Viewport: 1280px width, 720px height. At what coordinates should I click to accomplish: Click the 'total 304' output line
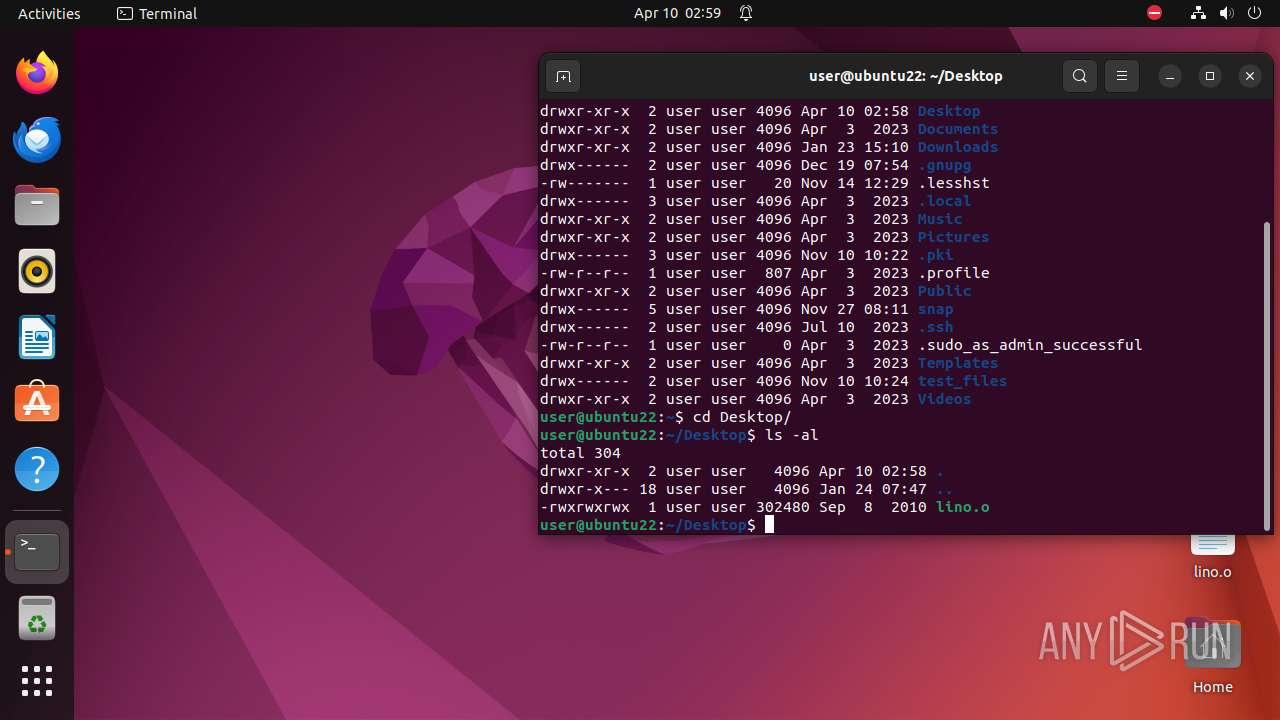pos(580,453)
